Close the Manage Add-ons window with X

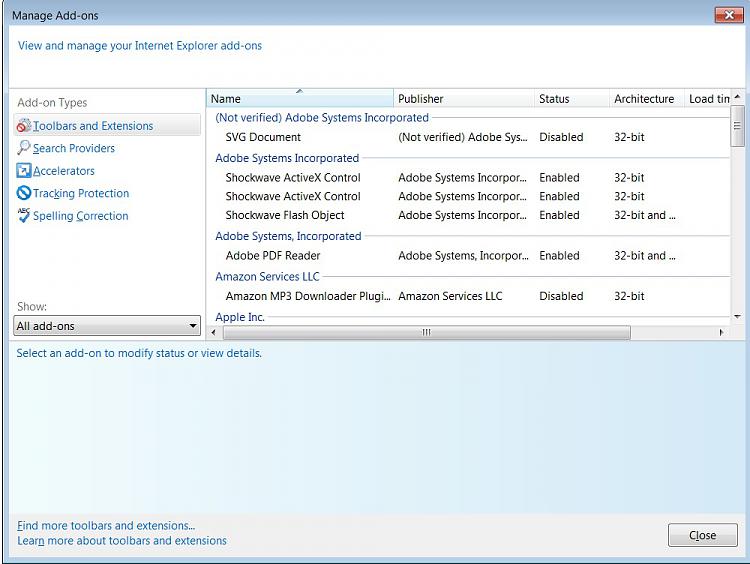click(x=729, y=15)
